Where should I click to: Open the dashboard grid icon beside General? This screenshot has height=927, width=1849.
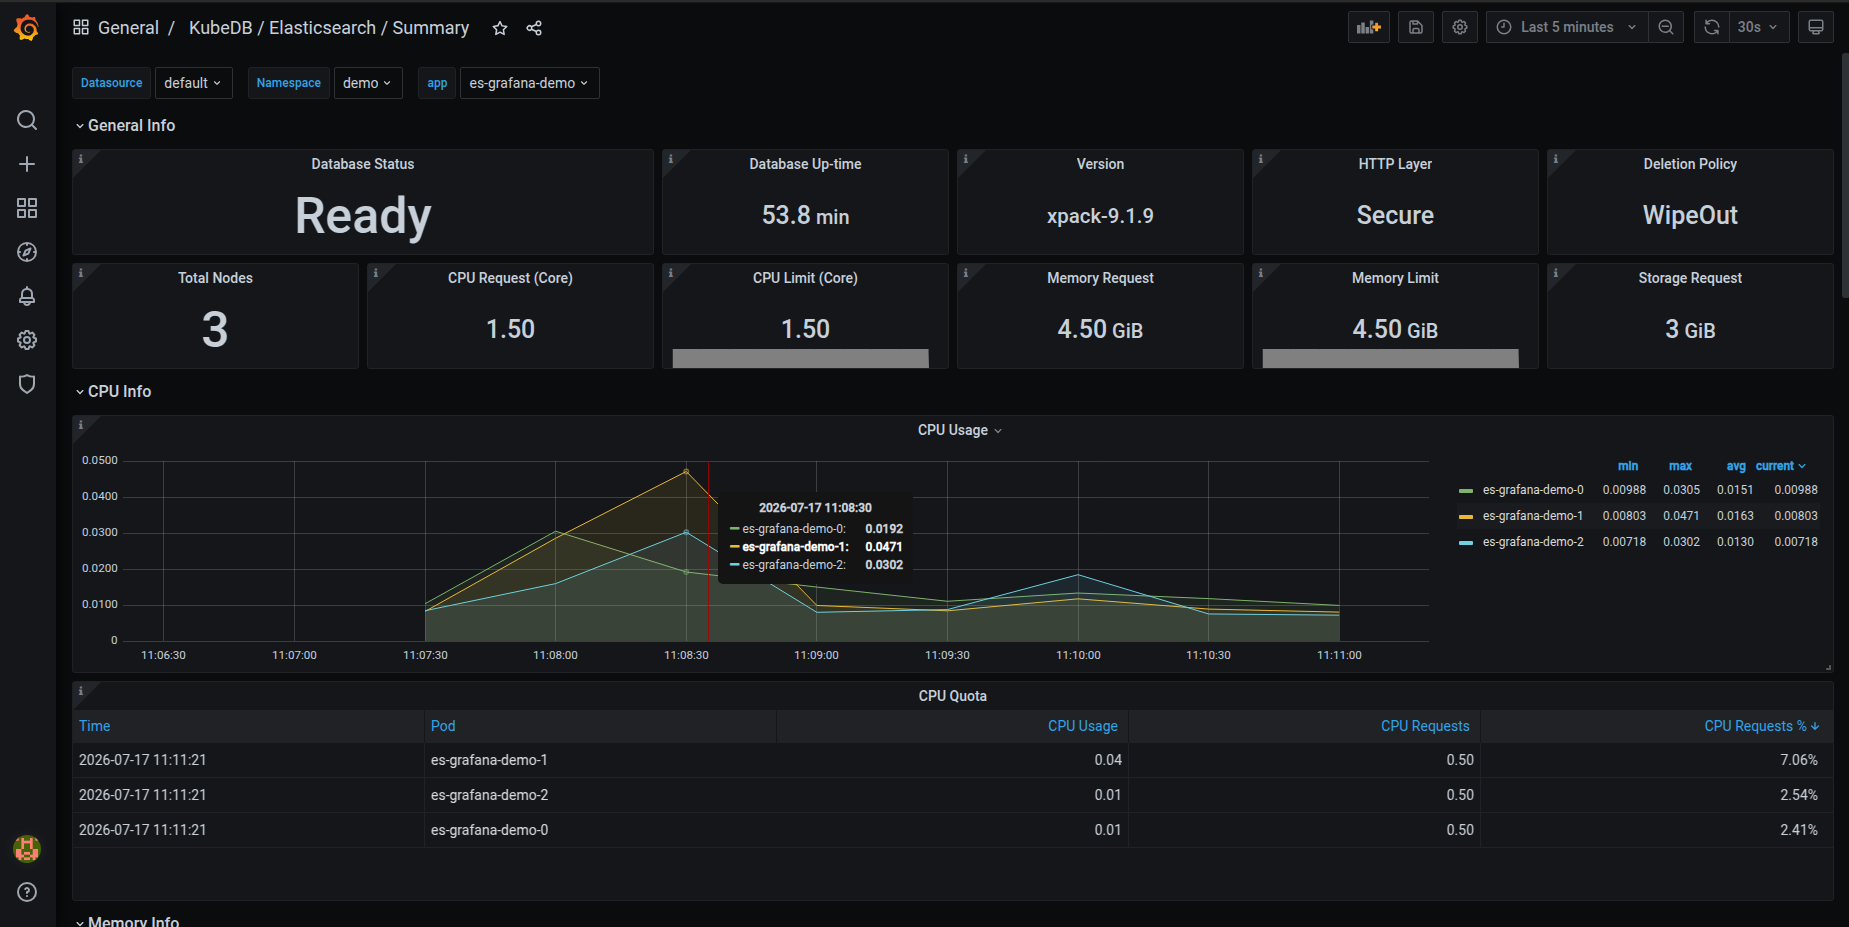coord(81,27)
